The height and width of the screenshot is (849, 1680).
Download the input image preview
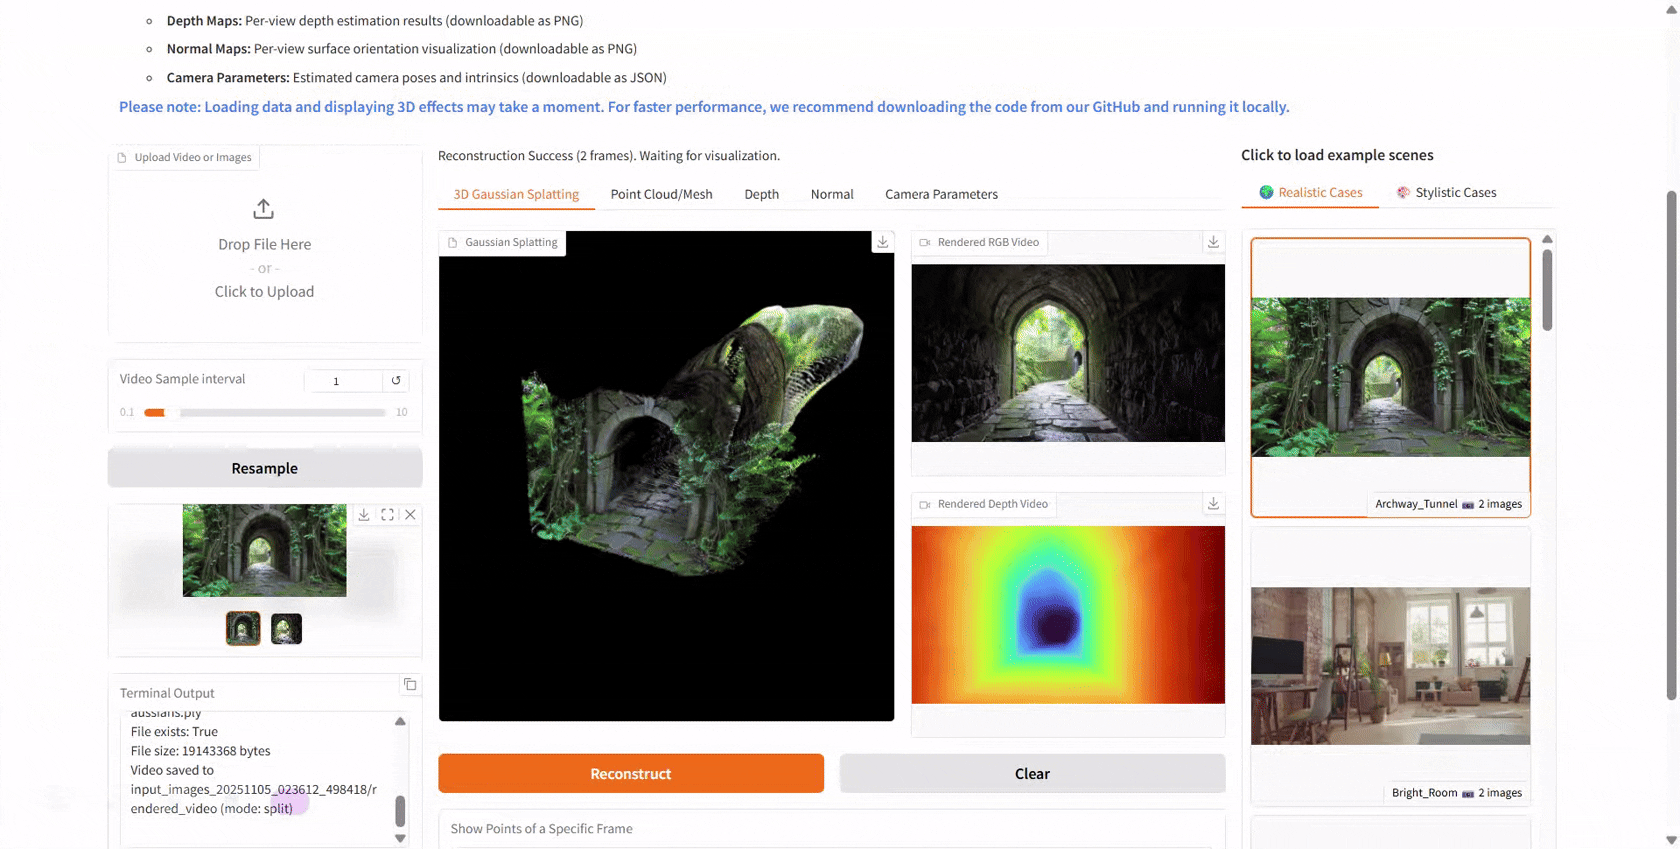tap(364, 514)
